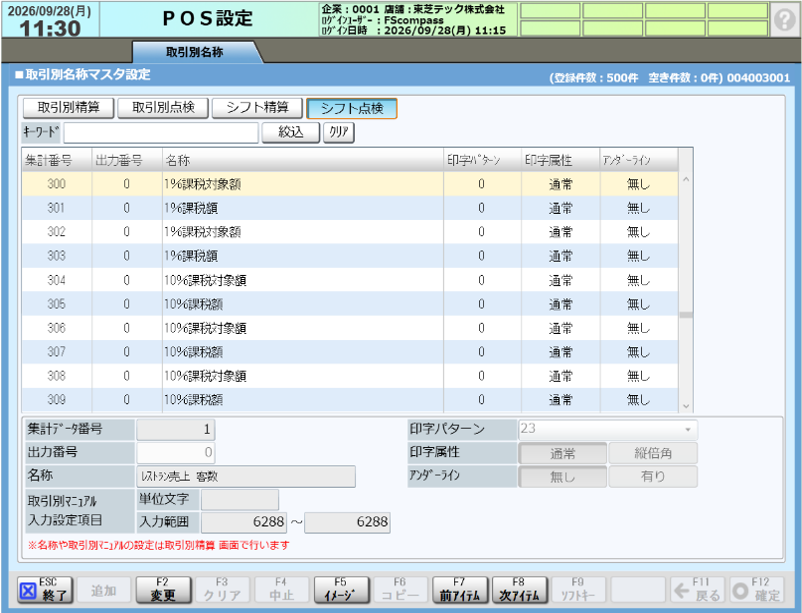The image size is (802, 613).
Task: Click the table scrollbar down arrow
Action: (x=686, y=406)
